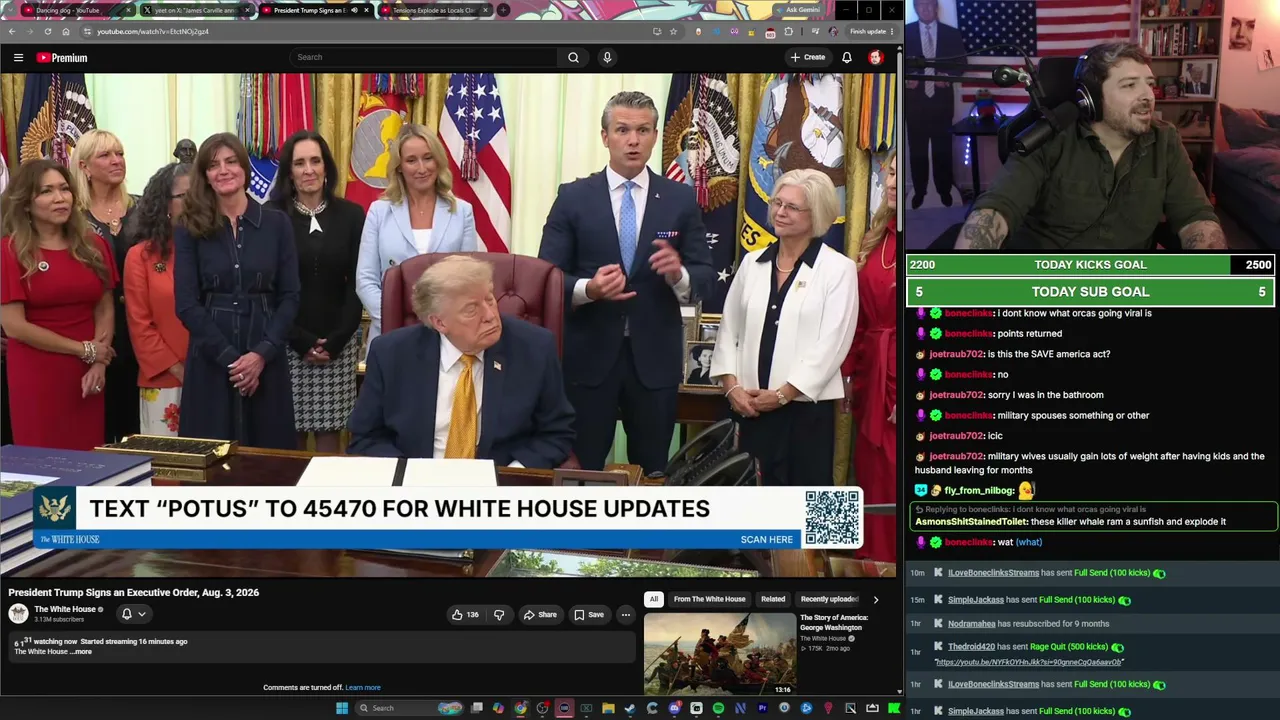Select the From The White House chip

pyautogui.click(x=709, y=599)
